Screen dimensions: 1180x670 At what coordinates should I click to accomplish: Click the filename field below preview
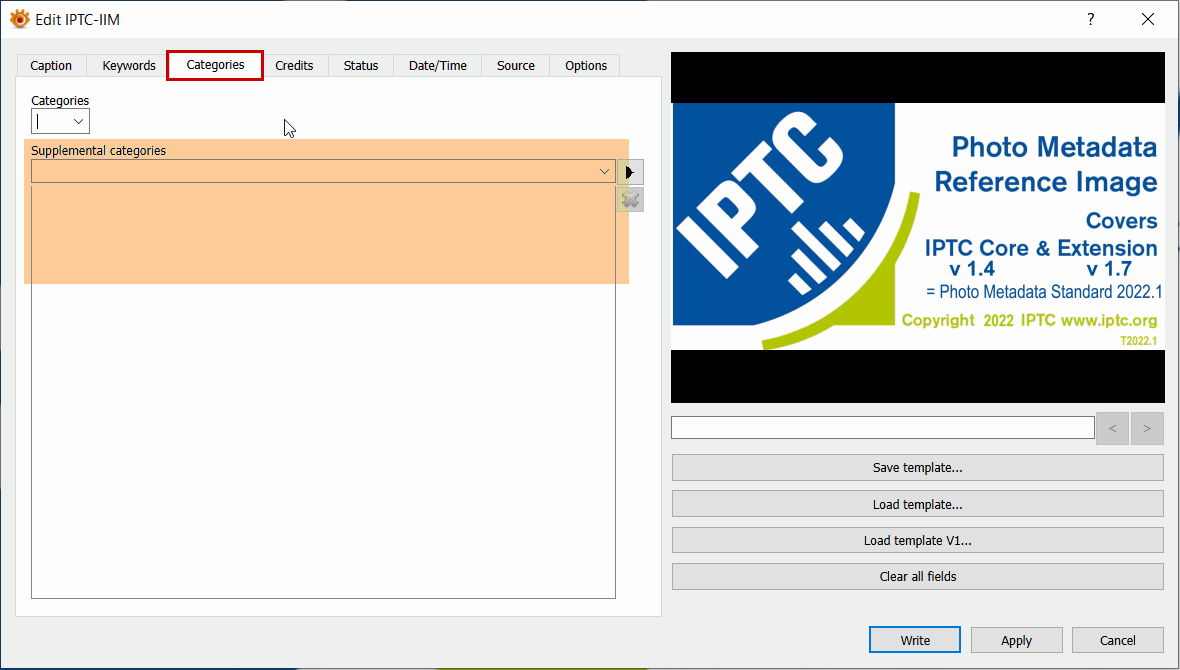(x=883, y=428)
